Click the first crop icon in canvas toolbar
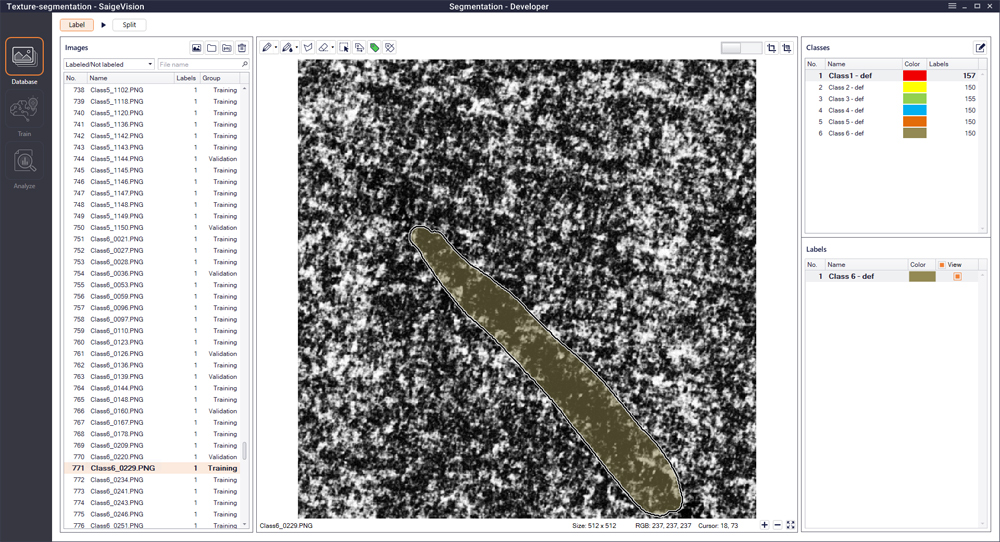Image resolution: width=1000 pixels, height=542 pixels. (772, 48)
